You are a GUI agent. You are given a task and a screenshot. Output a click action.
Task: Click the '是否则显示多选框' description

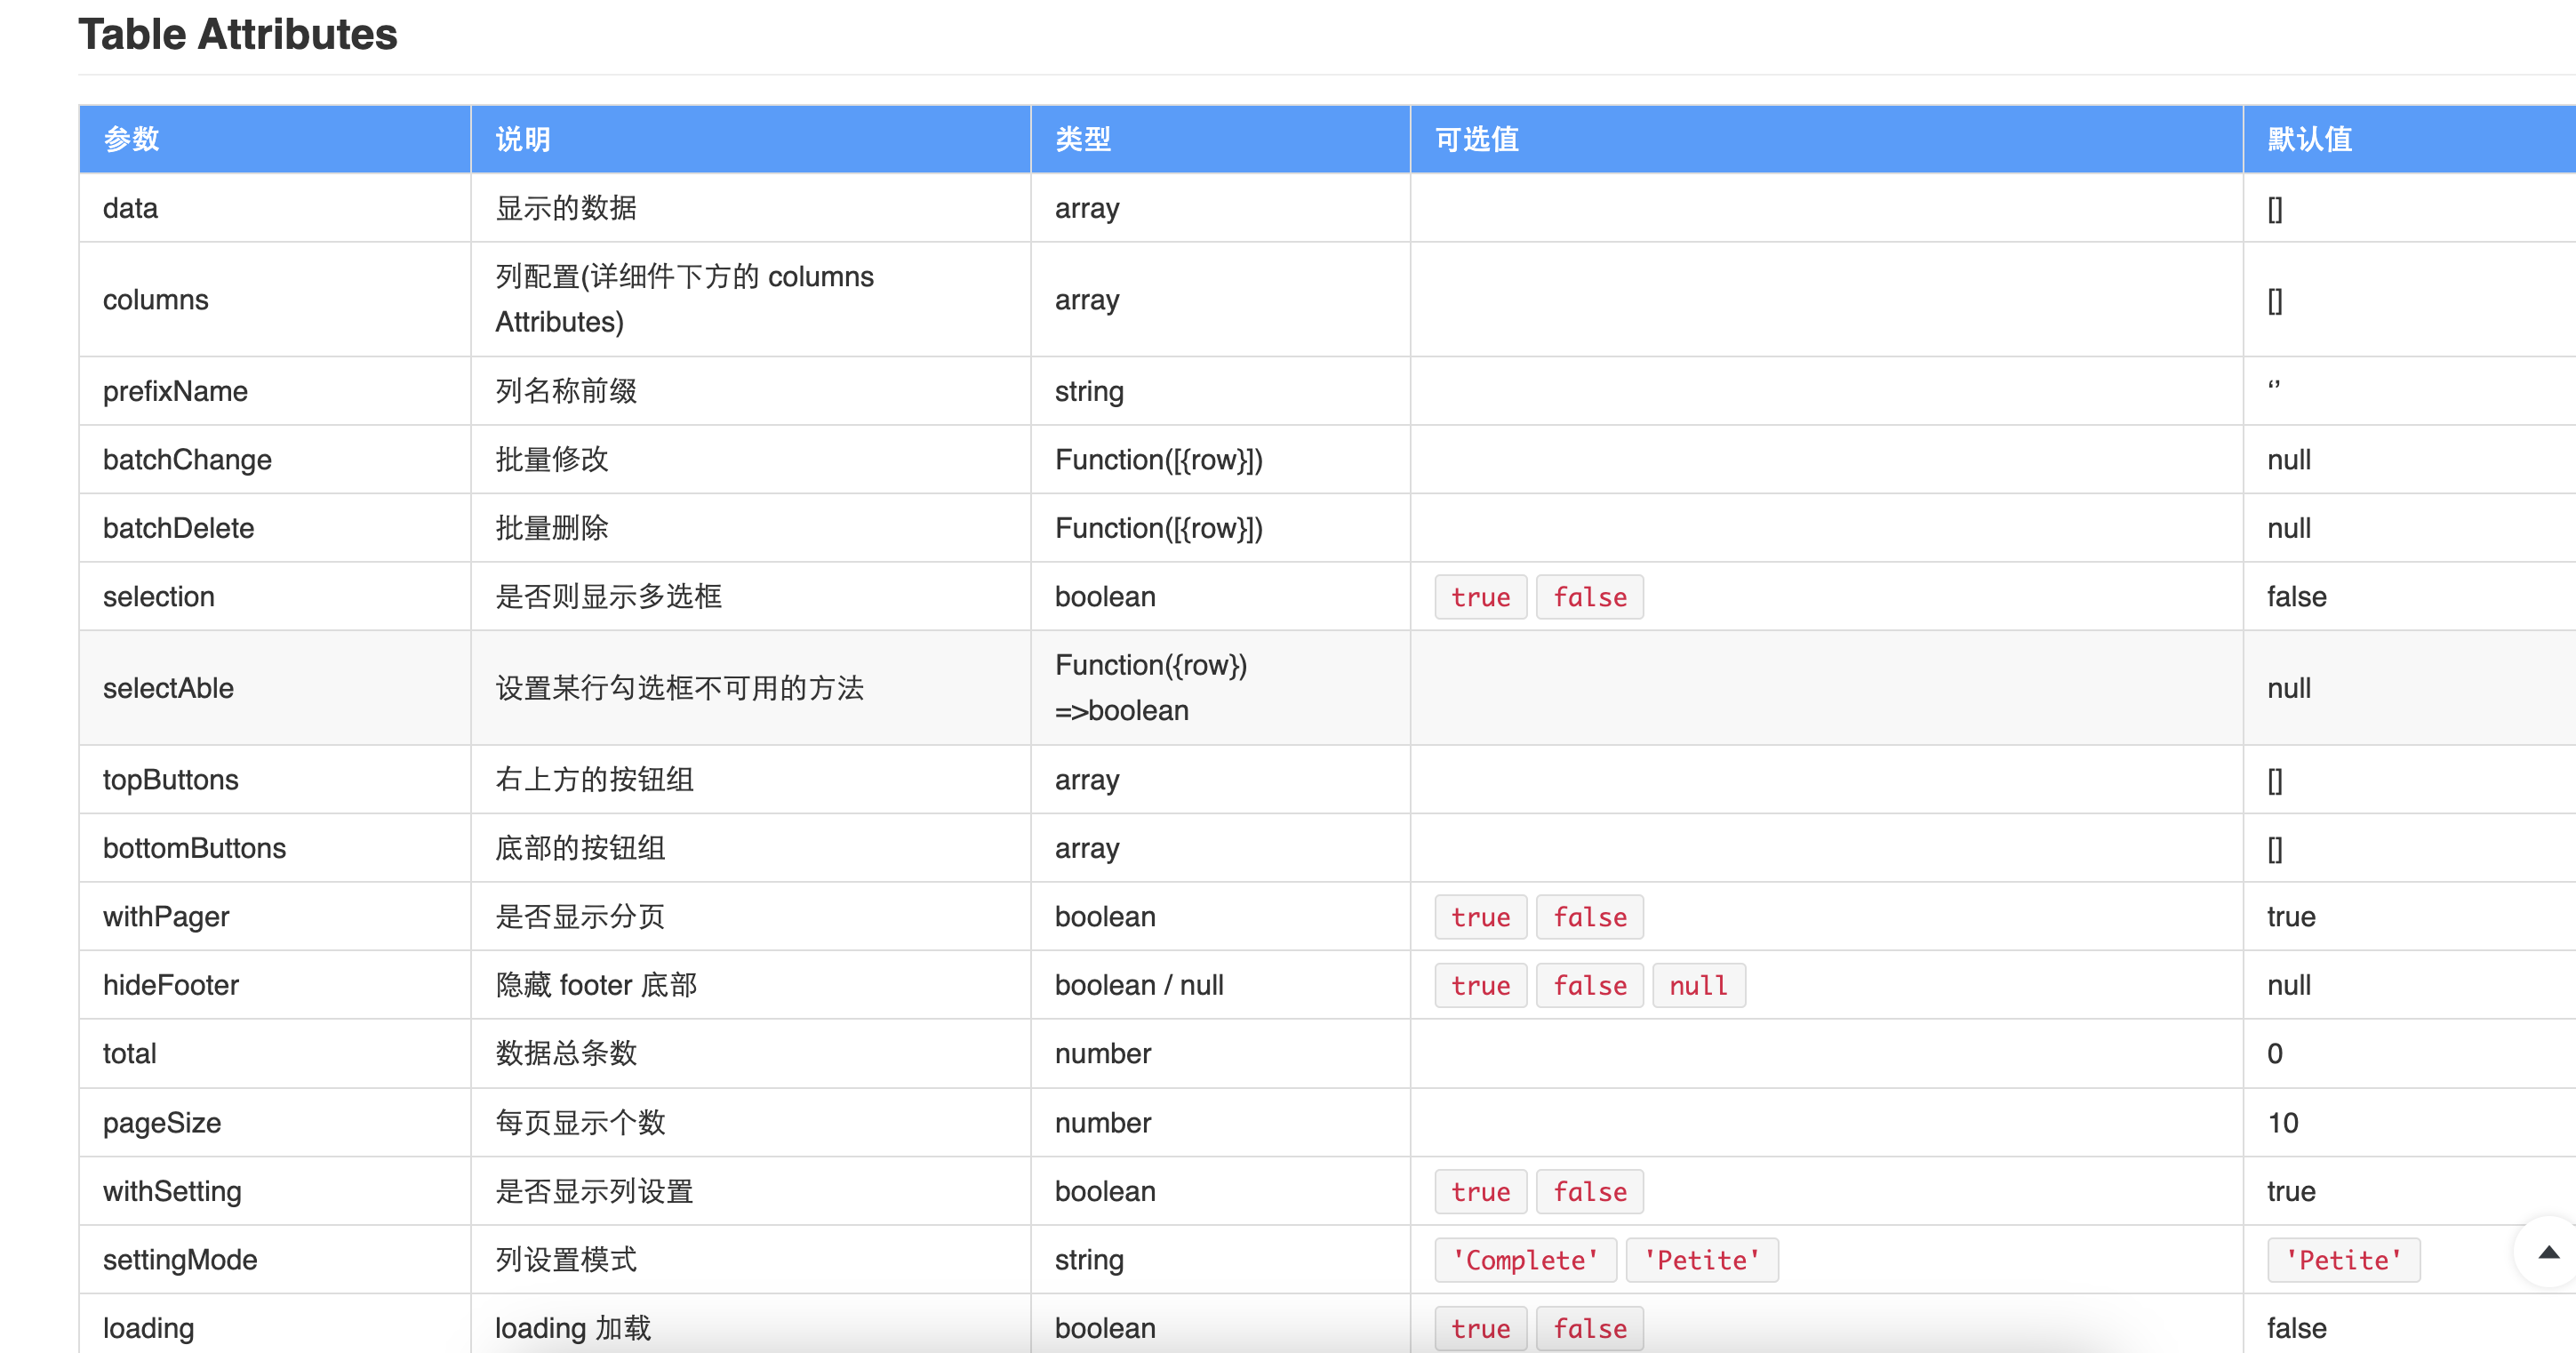[608, 597]
